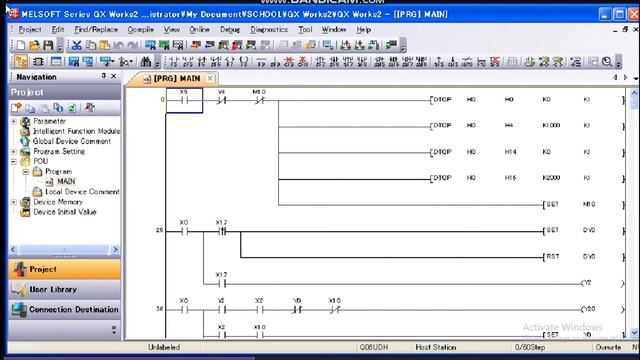Save the project with the floppy disk icon
The width and height of the screenshot is (640, 360).
point(48,45)
